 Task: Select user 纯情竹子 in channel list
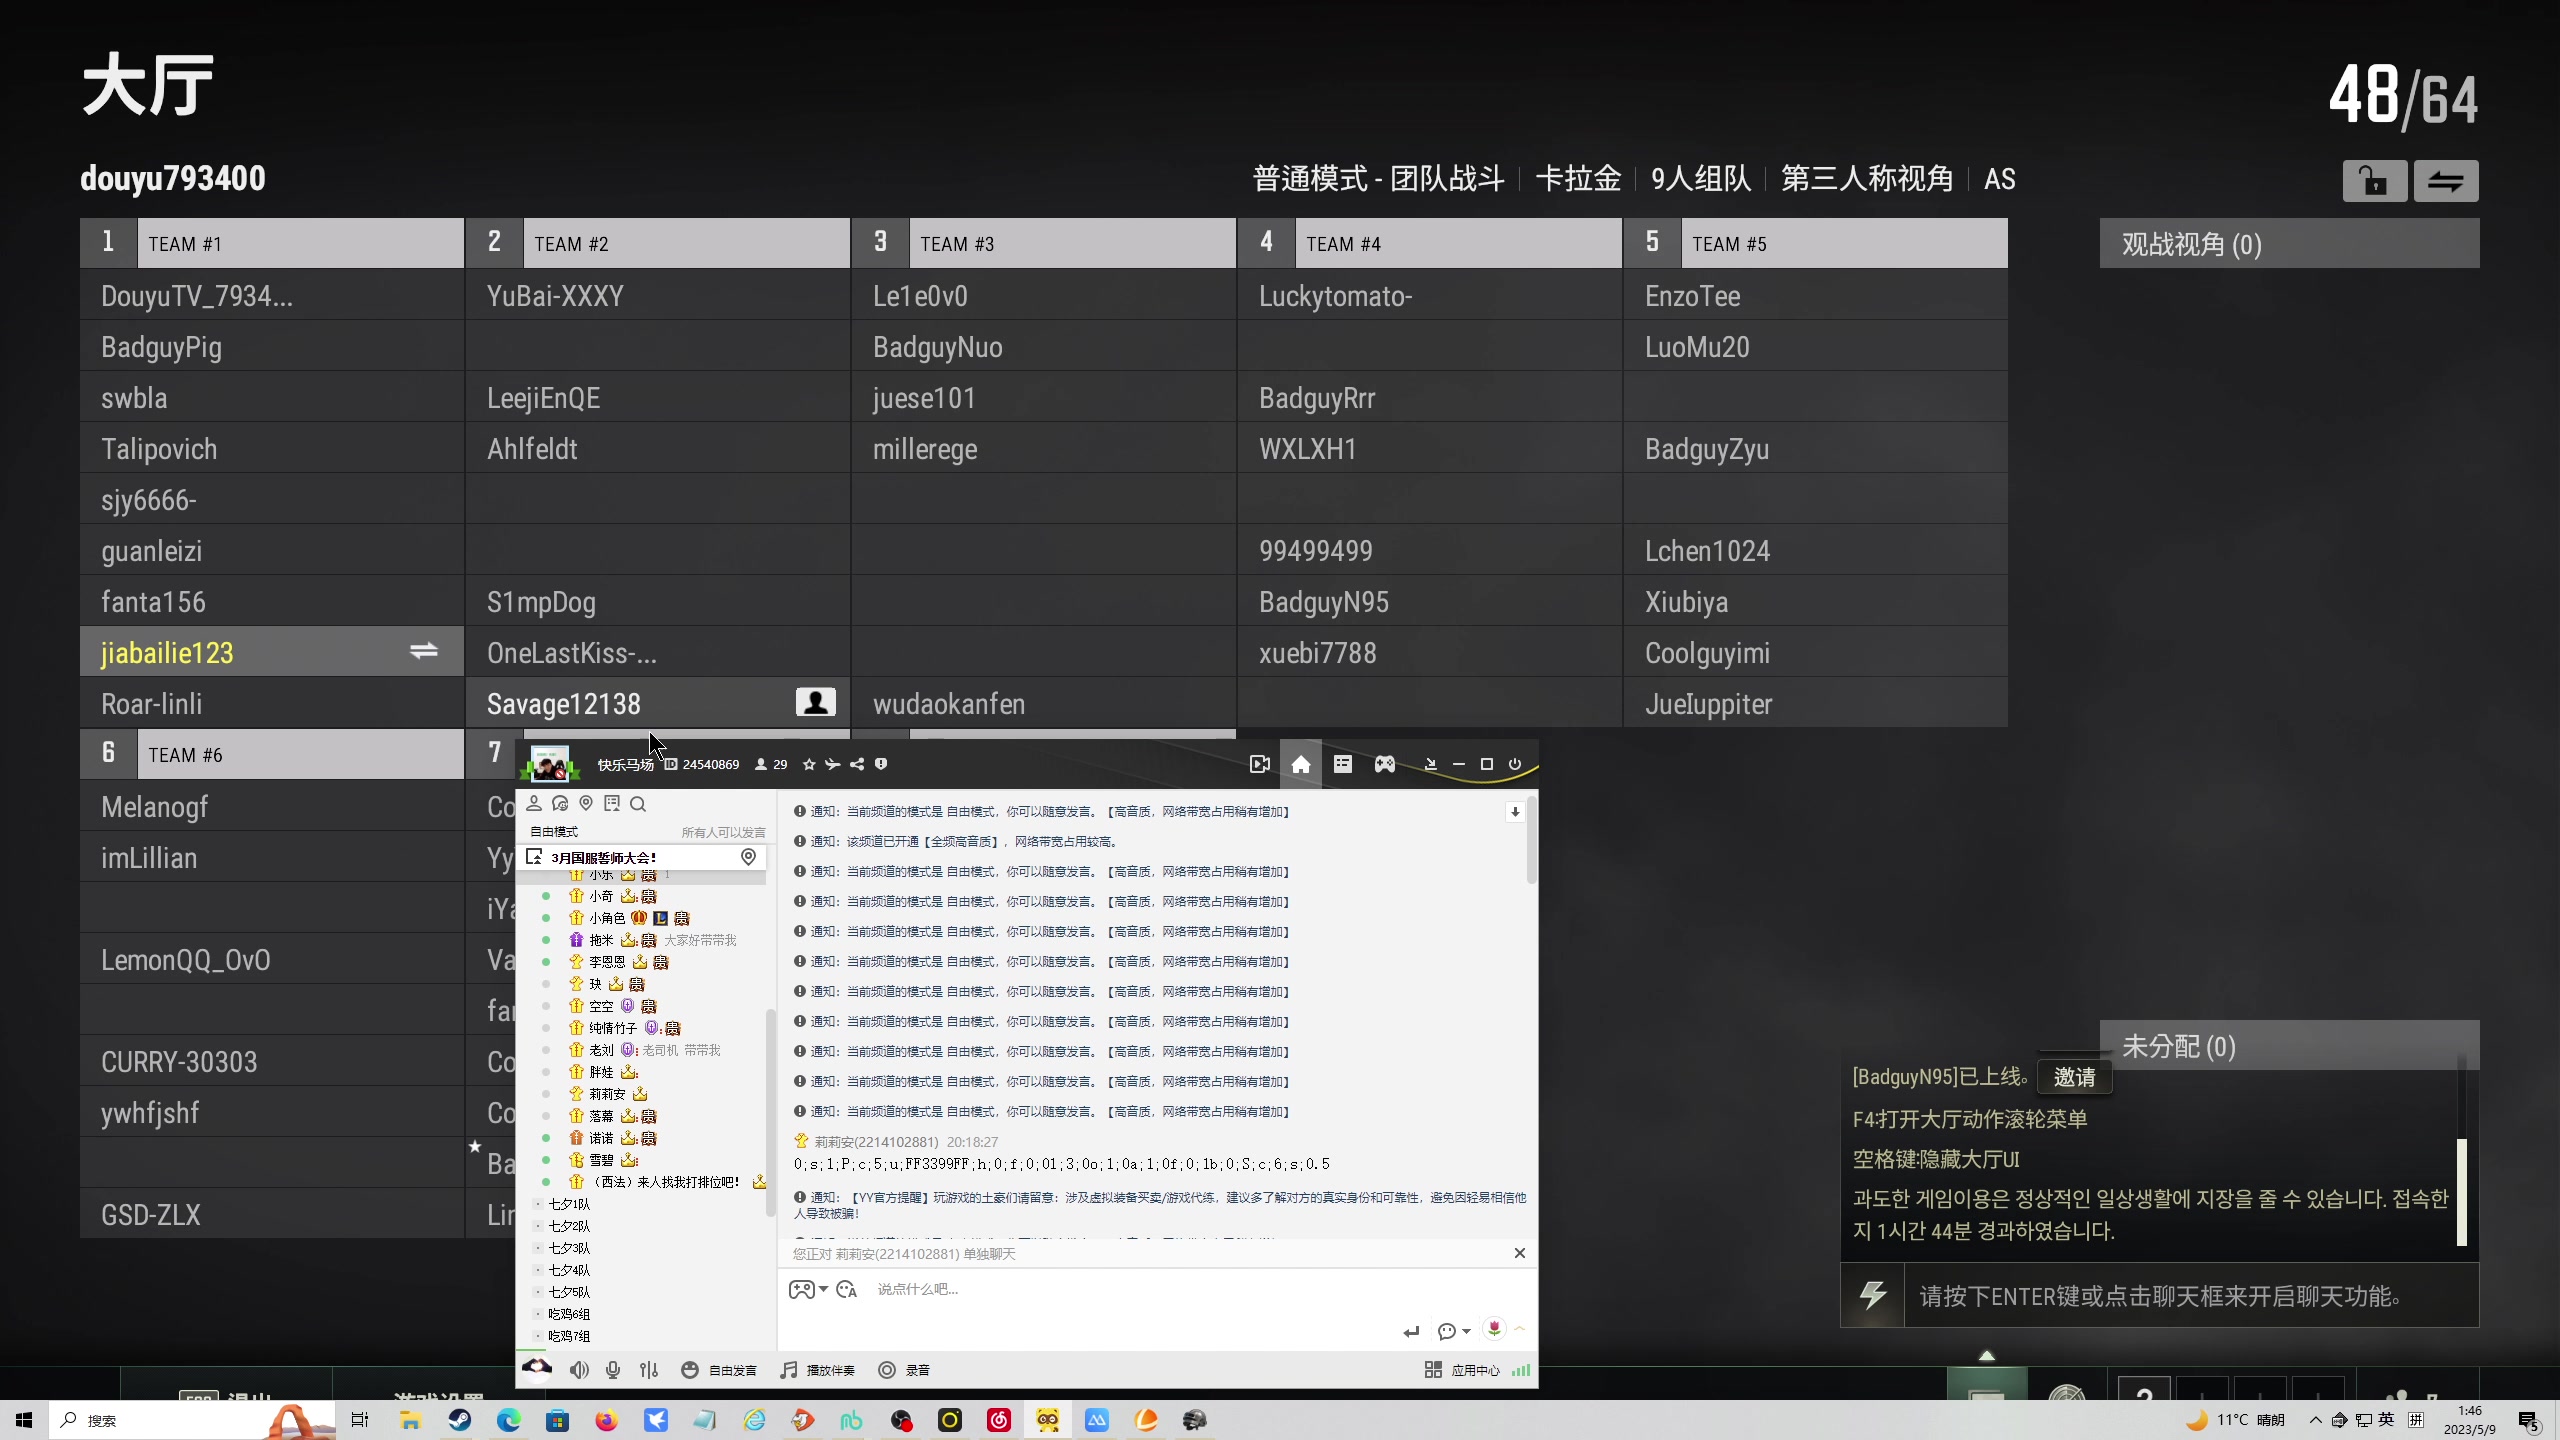pyautogui.click(x=612, y=1028)
